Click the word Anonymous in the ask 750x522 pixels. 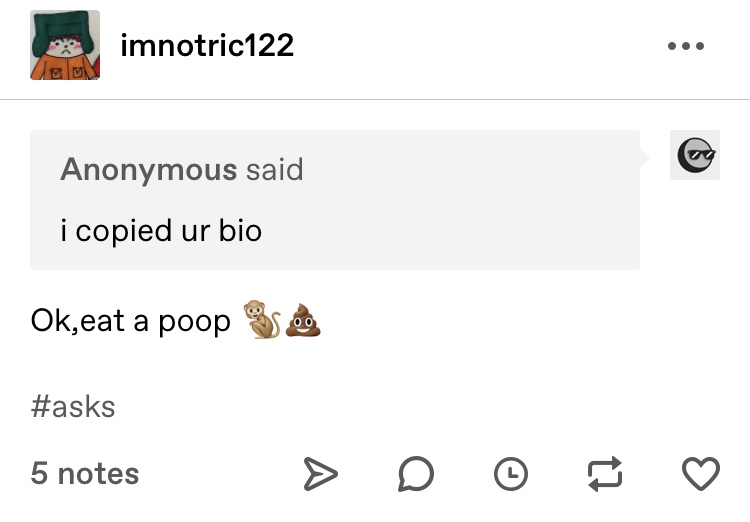[x=149, y=170]
